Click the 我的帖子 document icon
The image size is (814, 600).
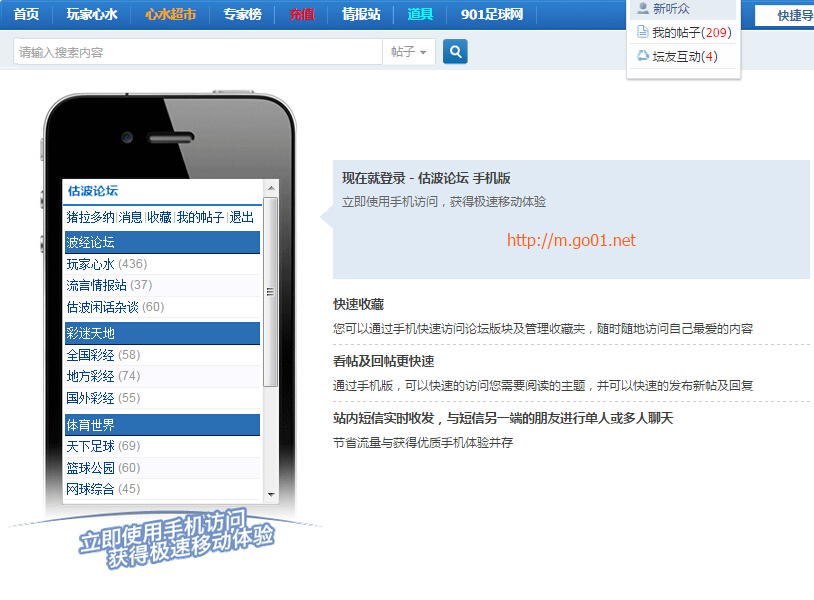click(x=643, y=32)
